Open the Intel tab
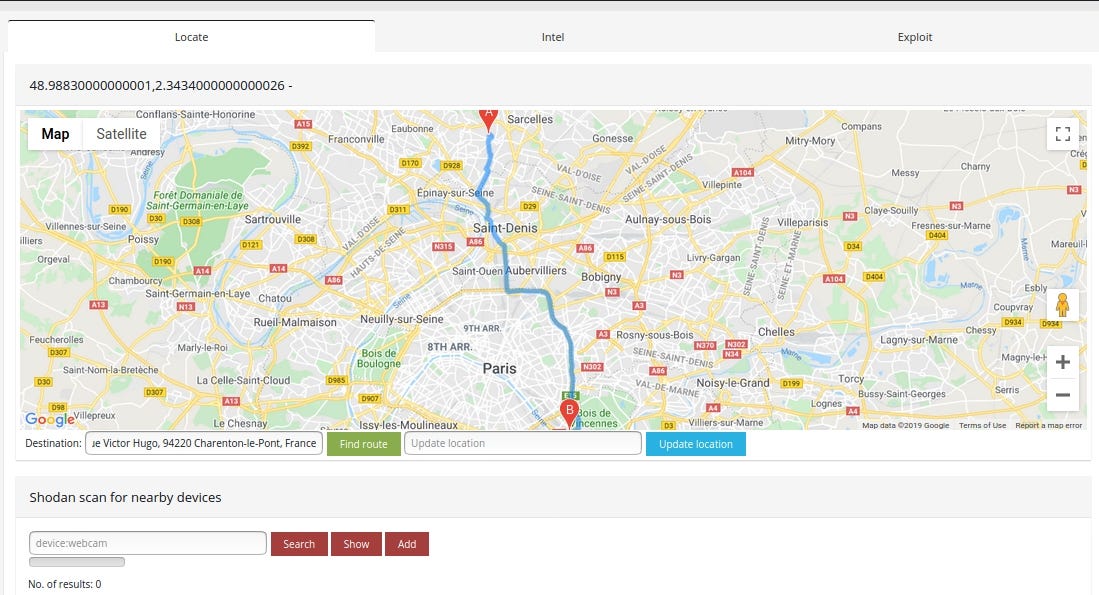The height and width of the screenshot is (595, 1099). point(552,36)
